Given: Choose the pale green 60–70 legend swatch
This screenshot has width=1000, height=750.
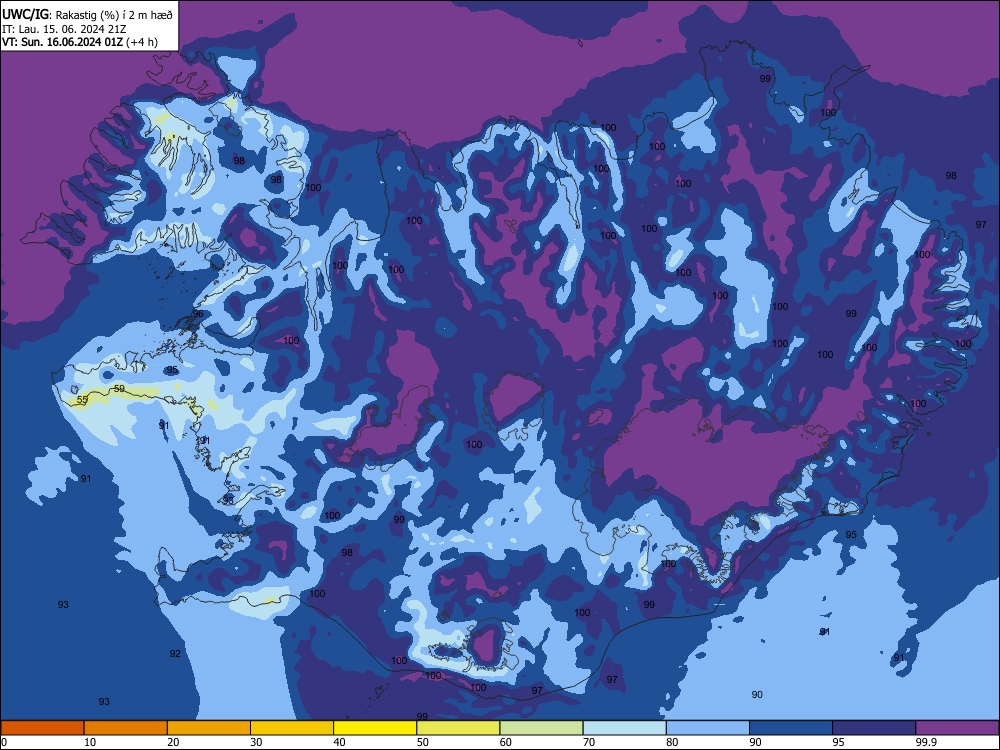Looking at the screenshot, I should pyautogui.click(x=541, y=728).
